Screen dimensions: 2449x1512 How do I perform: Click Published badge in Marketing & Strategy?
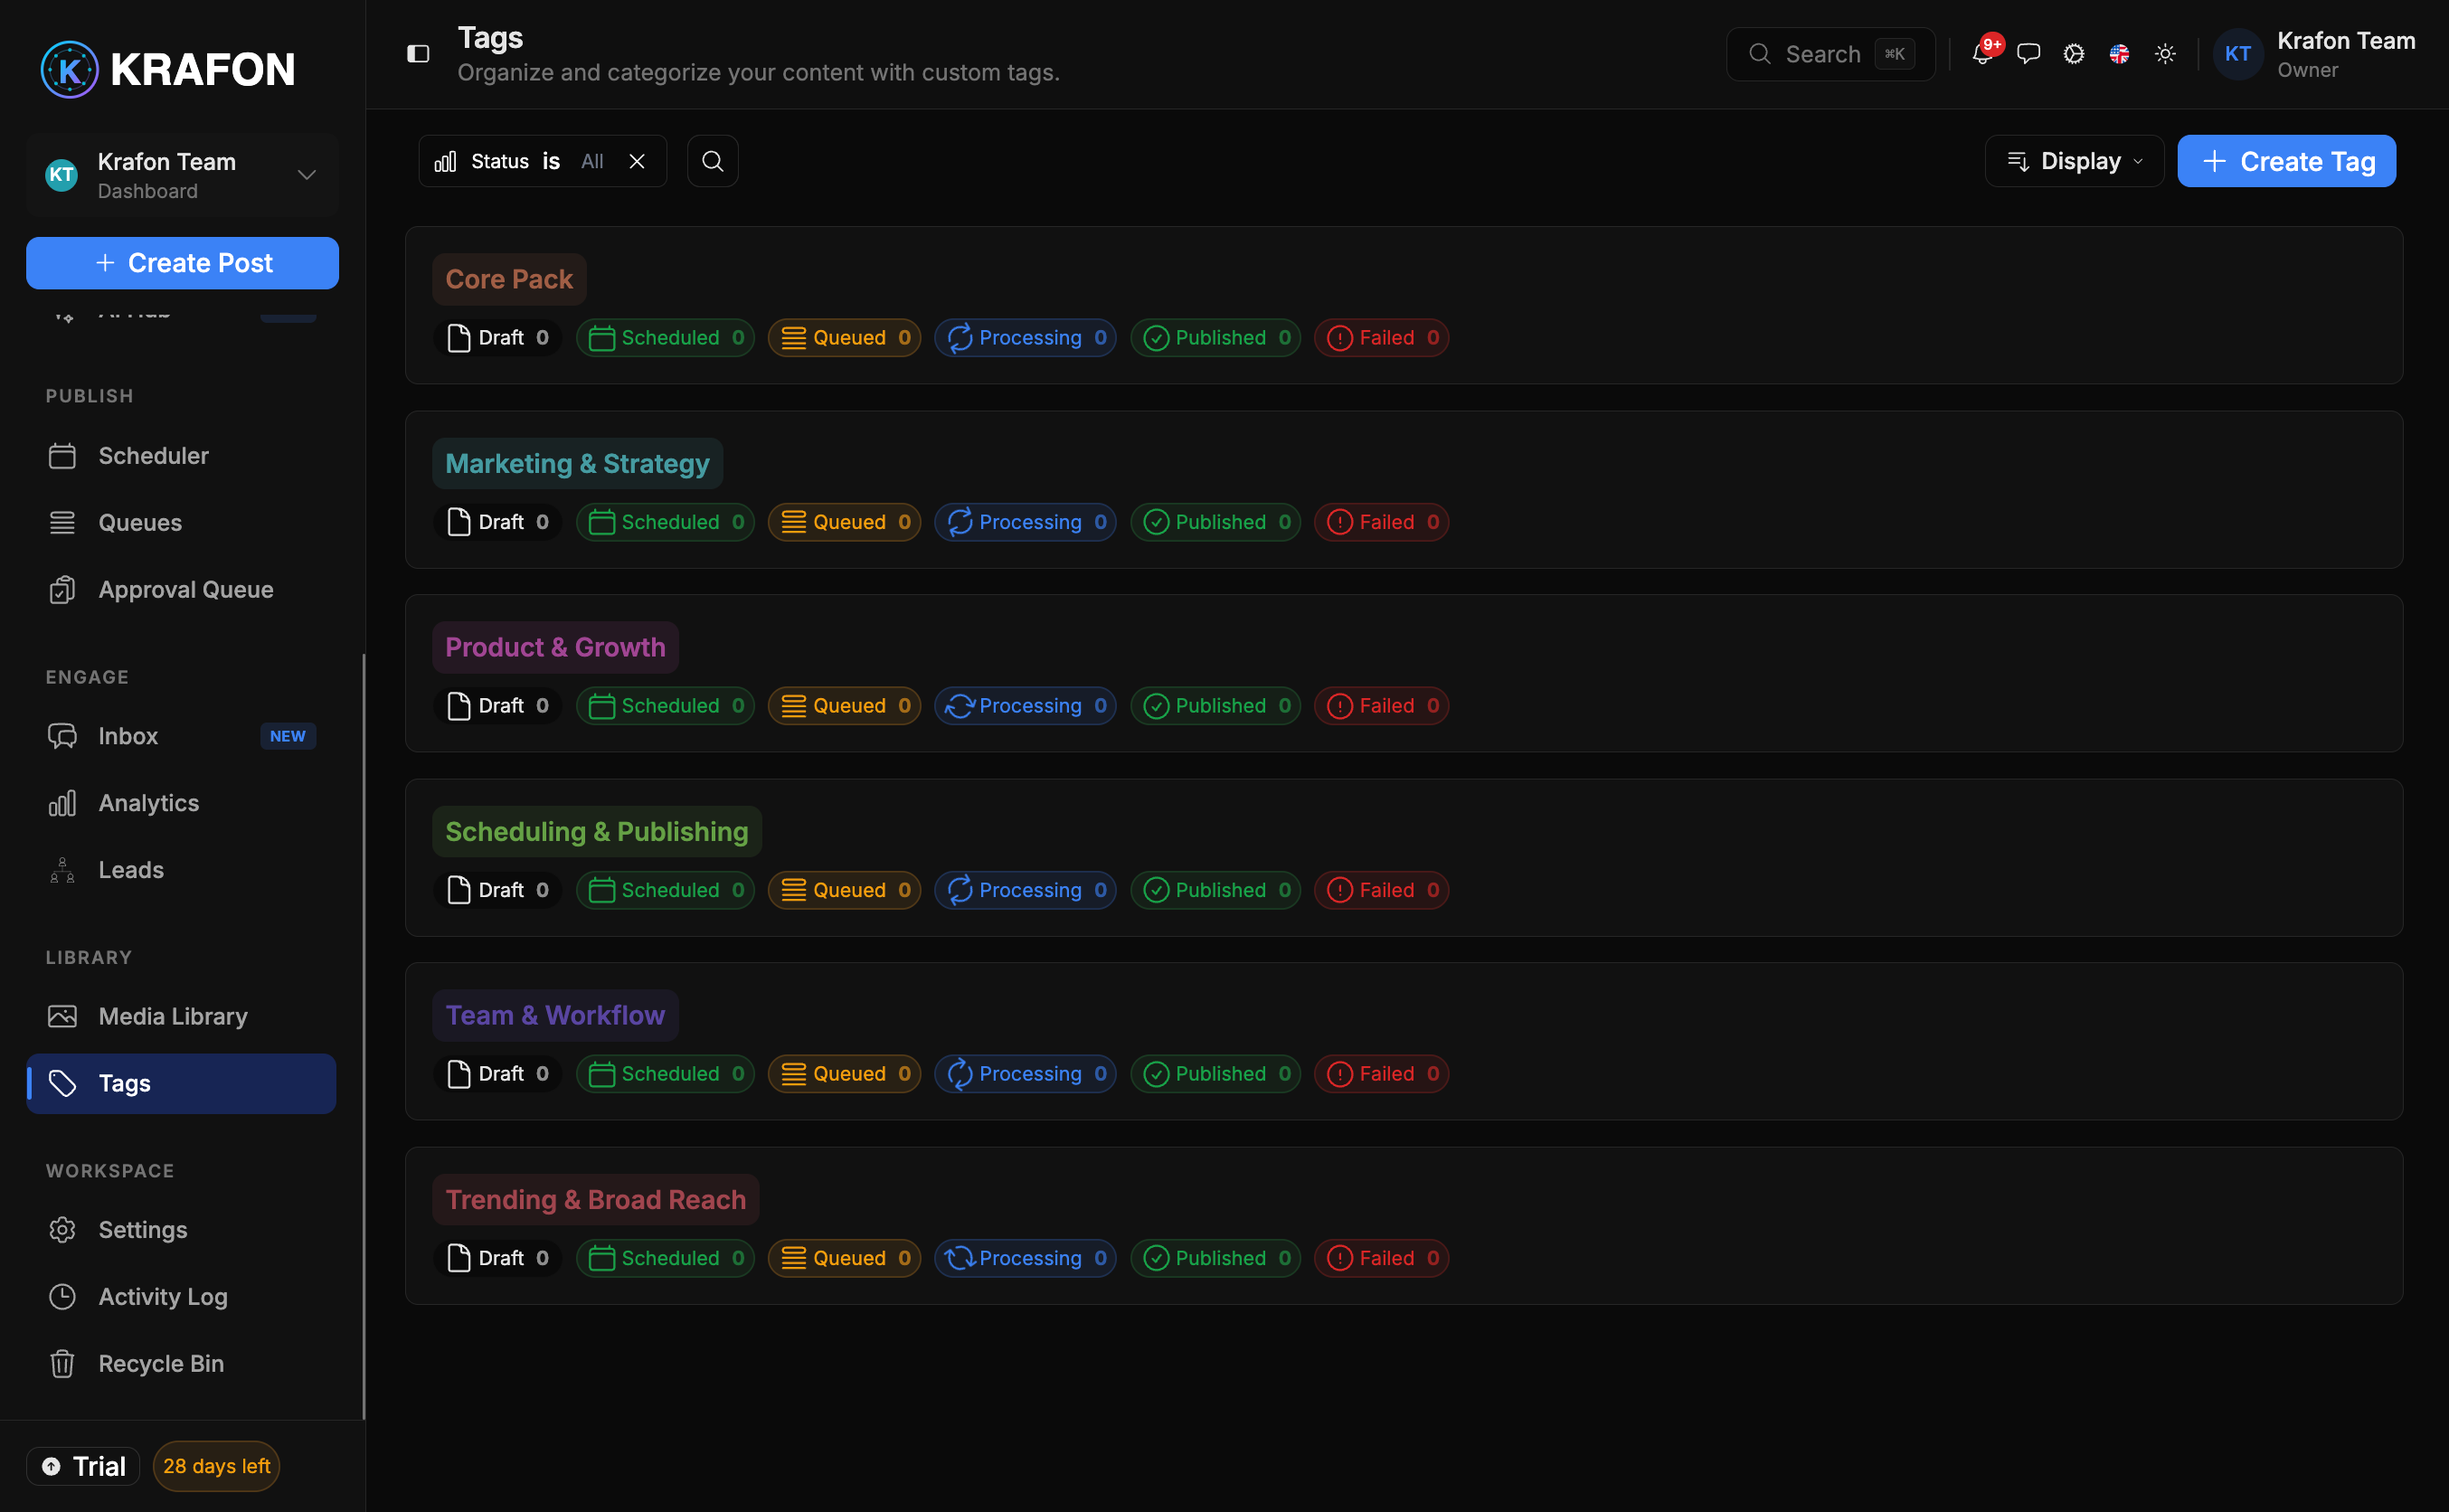click(1215, 522)
